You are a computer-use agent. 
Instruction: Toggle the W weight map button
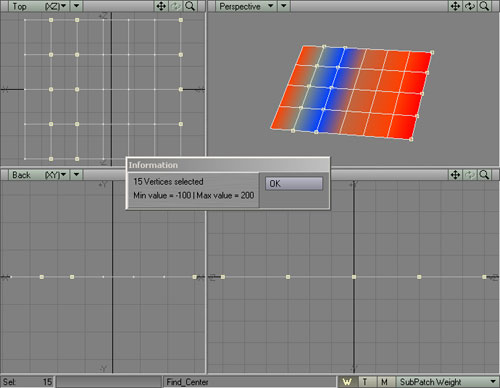[x=347, y=382]
